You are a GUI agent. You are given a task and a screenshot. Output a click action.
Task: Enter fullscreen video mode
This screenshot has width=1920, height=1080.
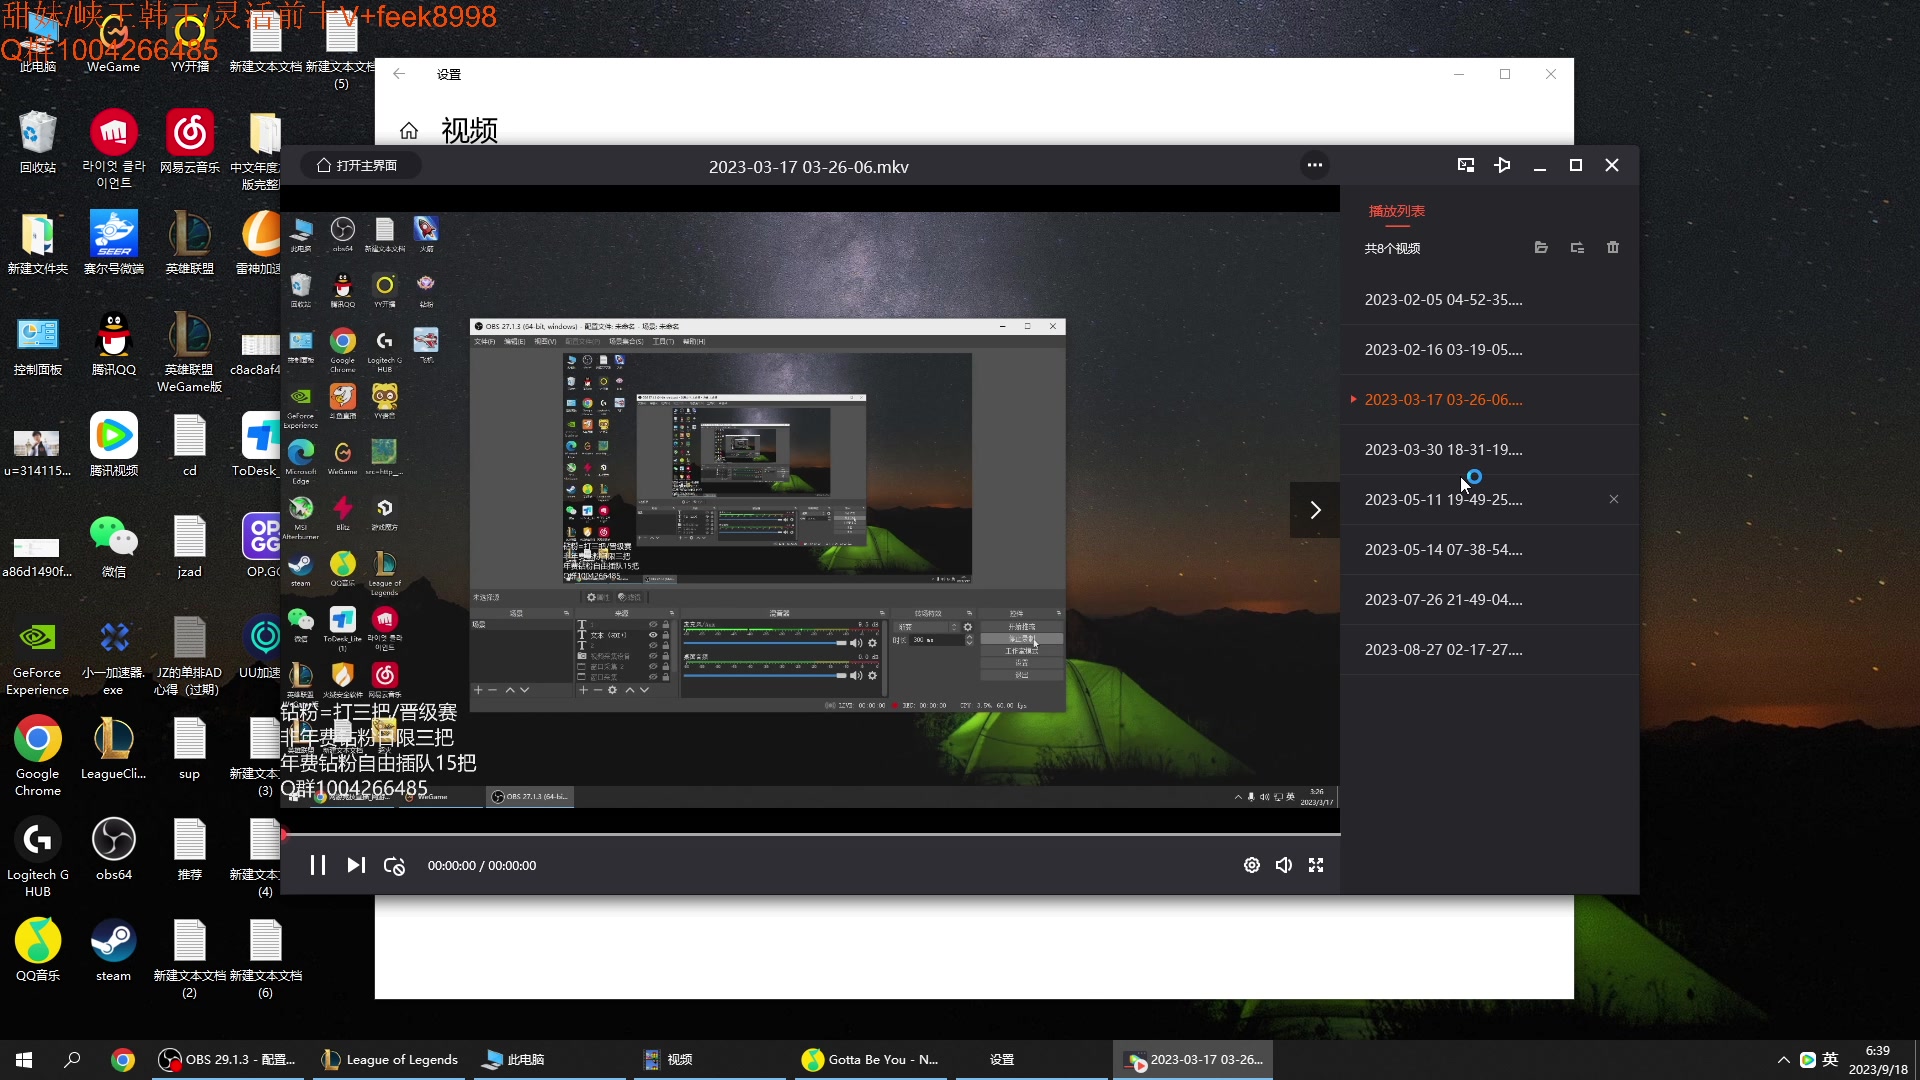[1316, 865]
